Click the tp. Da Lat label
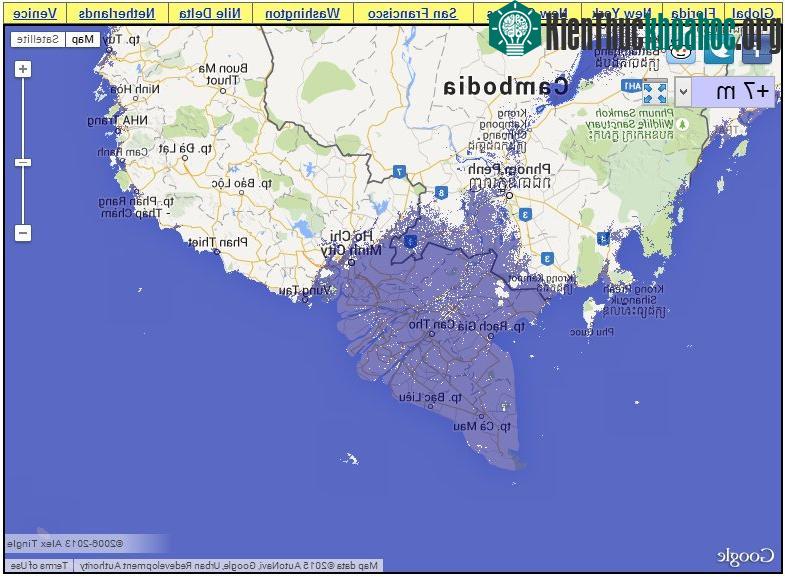This screenshot has height=577, width=785. [x=186, y=149]
